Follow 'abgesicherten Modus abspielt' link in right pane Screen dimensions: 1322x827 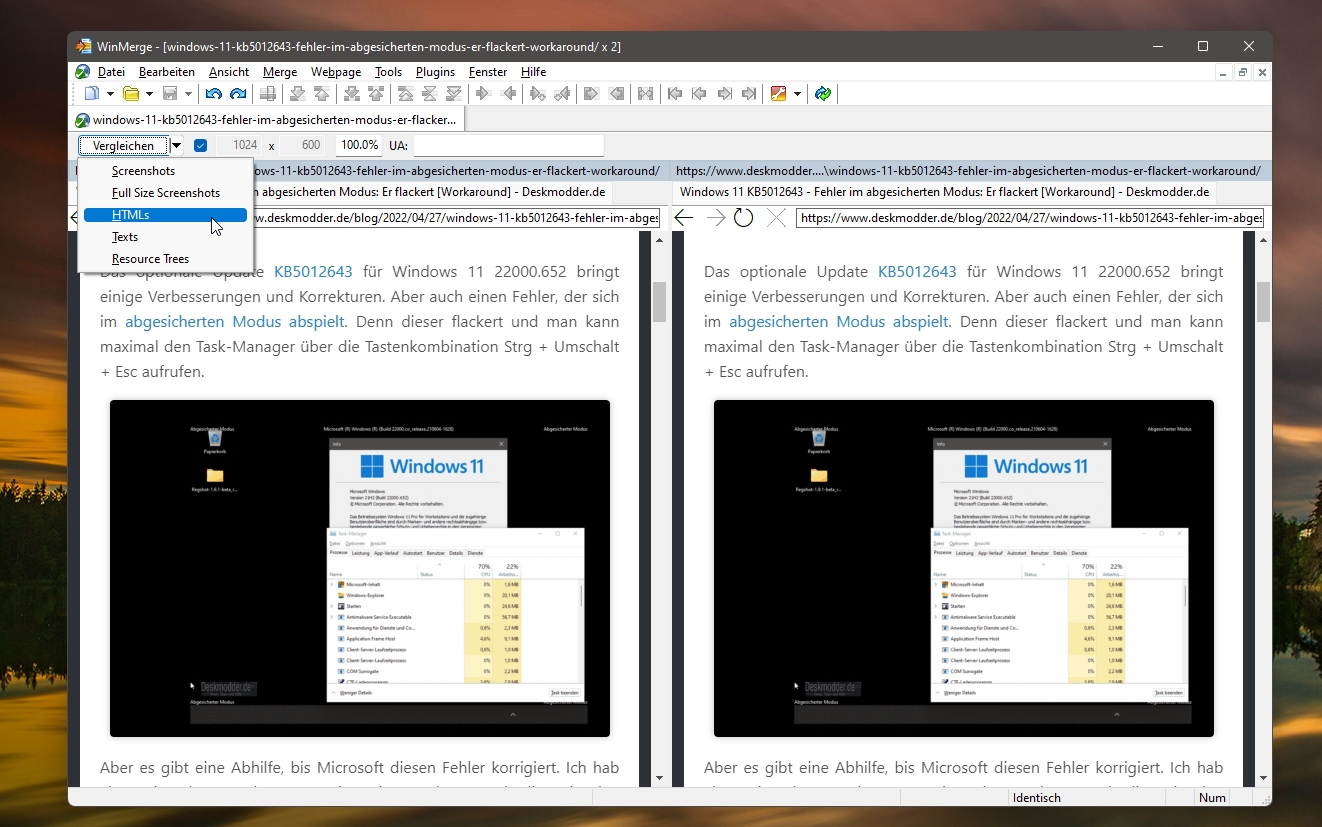(838, 322)
